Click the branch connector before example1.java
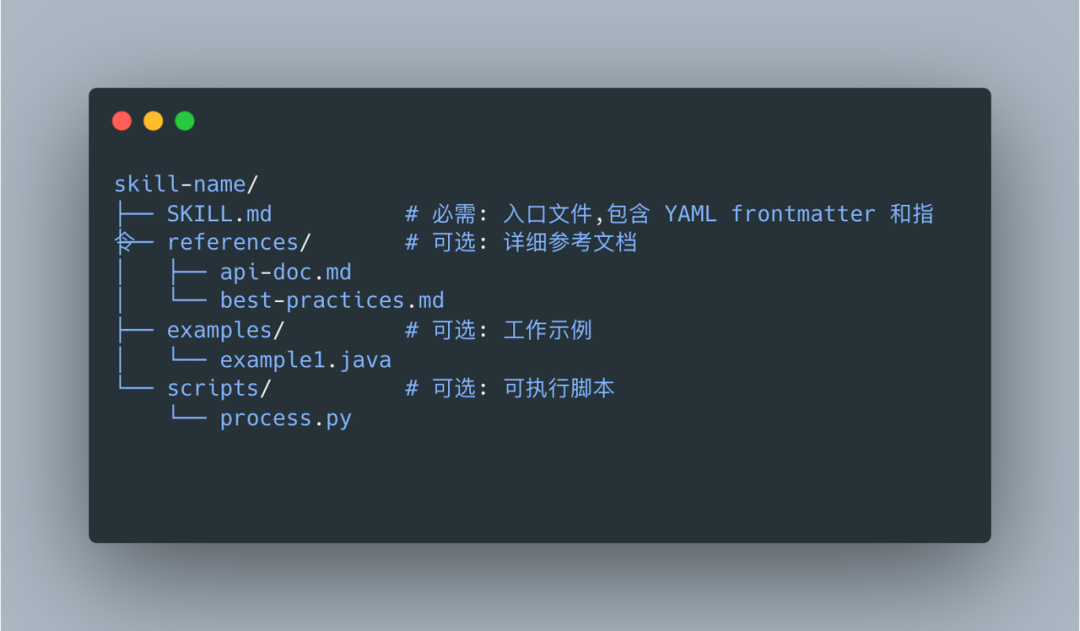The width and height of the screenshot is (1080, 631). [188, 355]
